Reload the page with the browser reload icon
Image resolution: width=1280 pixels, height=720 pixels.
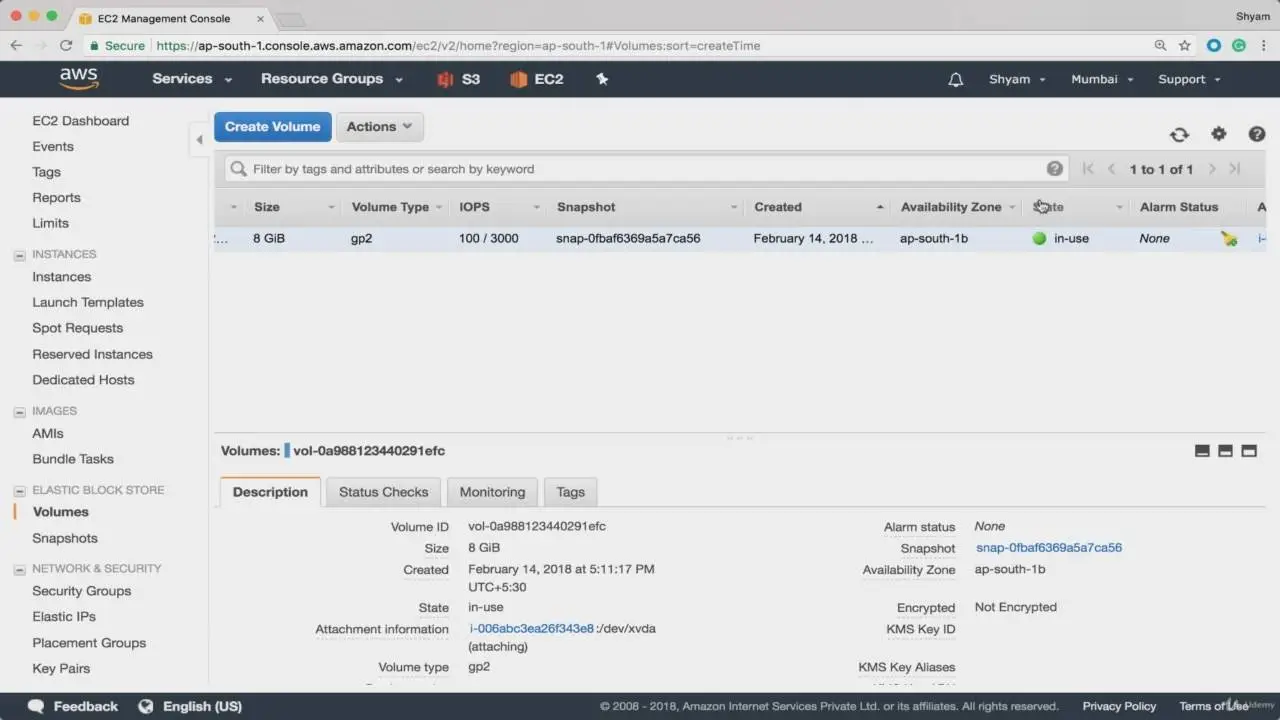click(x=66, y=45)
